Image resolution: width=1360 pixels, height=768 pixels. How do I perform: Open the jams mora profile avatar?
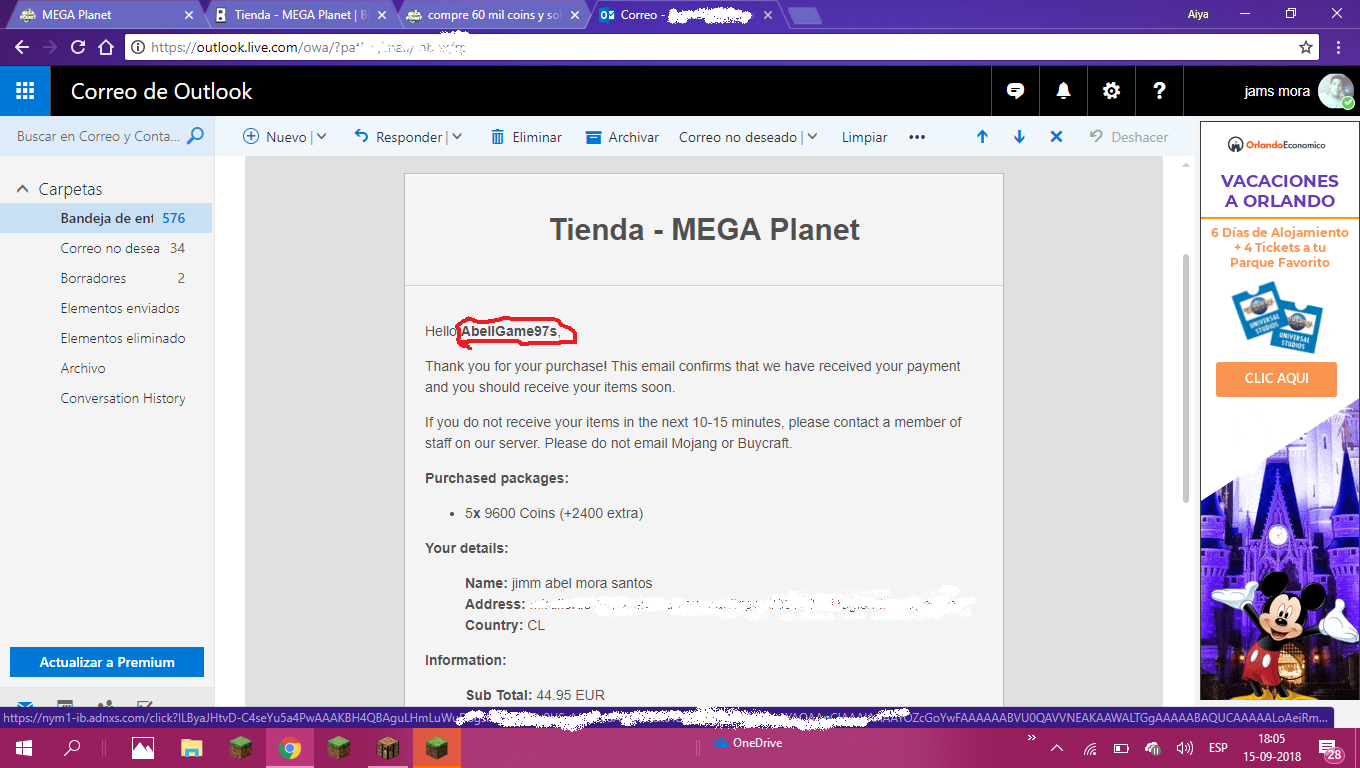[1335, 91]
